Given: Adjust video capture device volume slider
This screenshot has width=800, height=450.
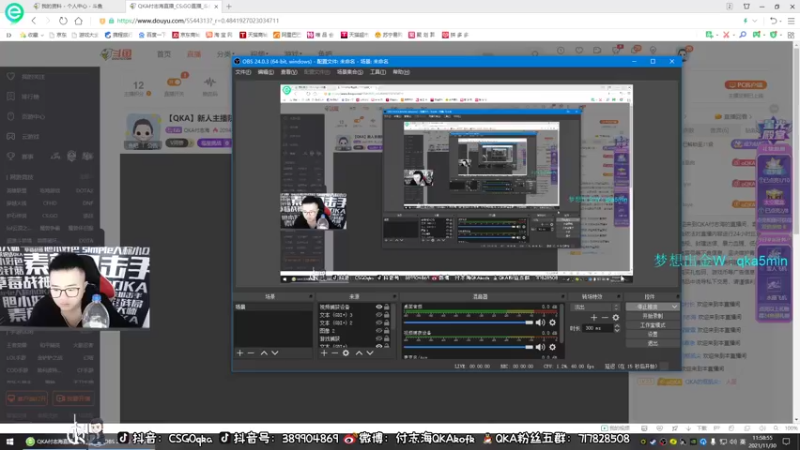Looking at the screenshot, I should (468, 347).
